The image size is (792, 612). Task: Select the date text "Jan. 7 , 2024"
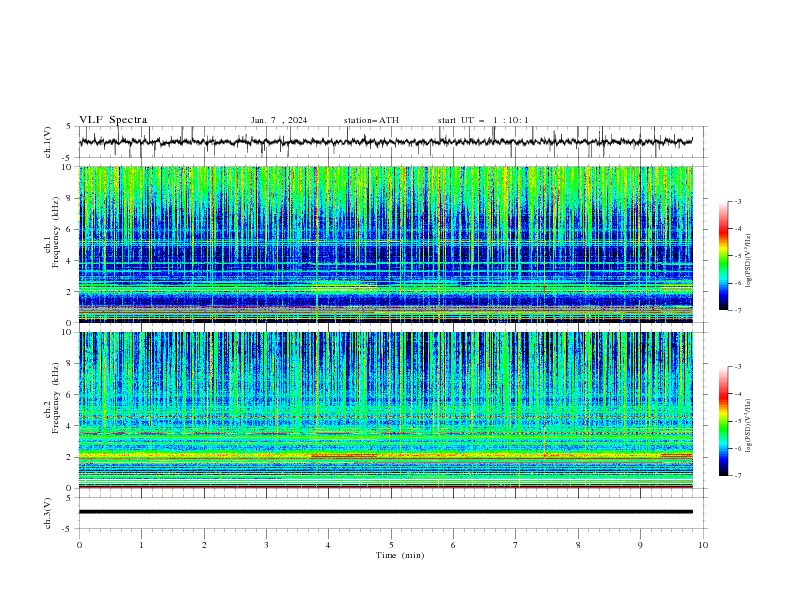tap(279, 120)
